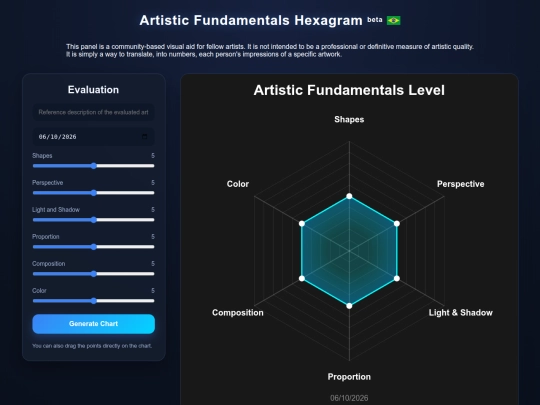Click the date field showing 06/10/2026

point(93,137)
